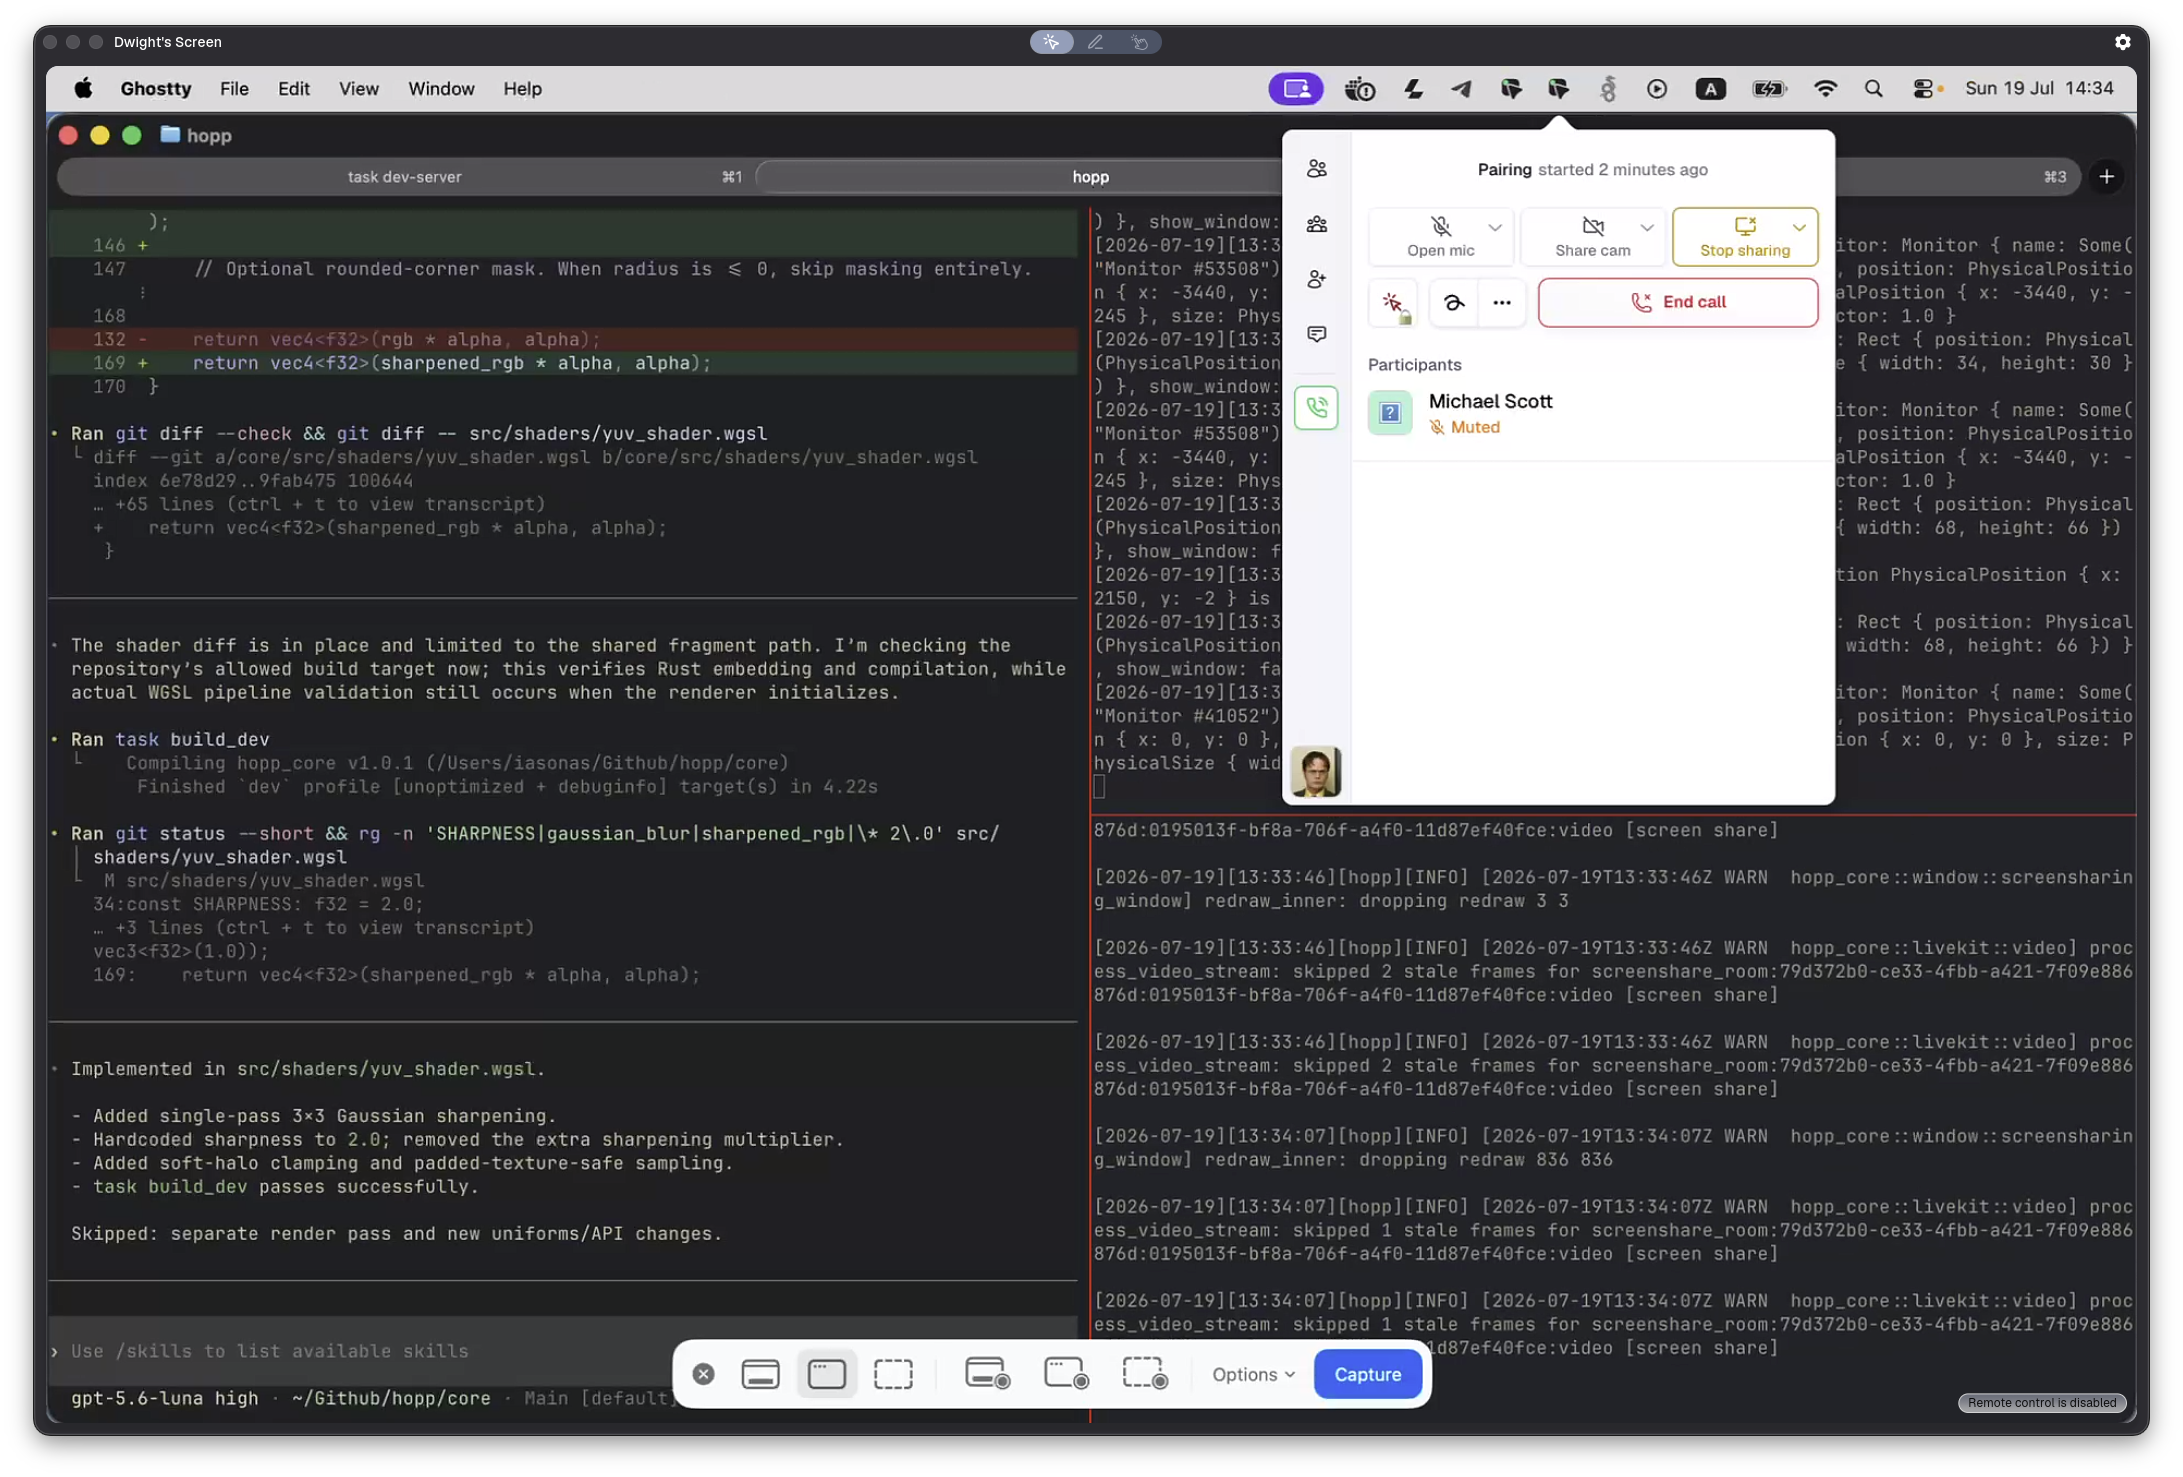2183x1477 pixels.
Task: Open the group rooms icon in Hopp sidebar
Action: click(x=1316, y=224)
